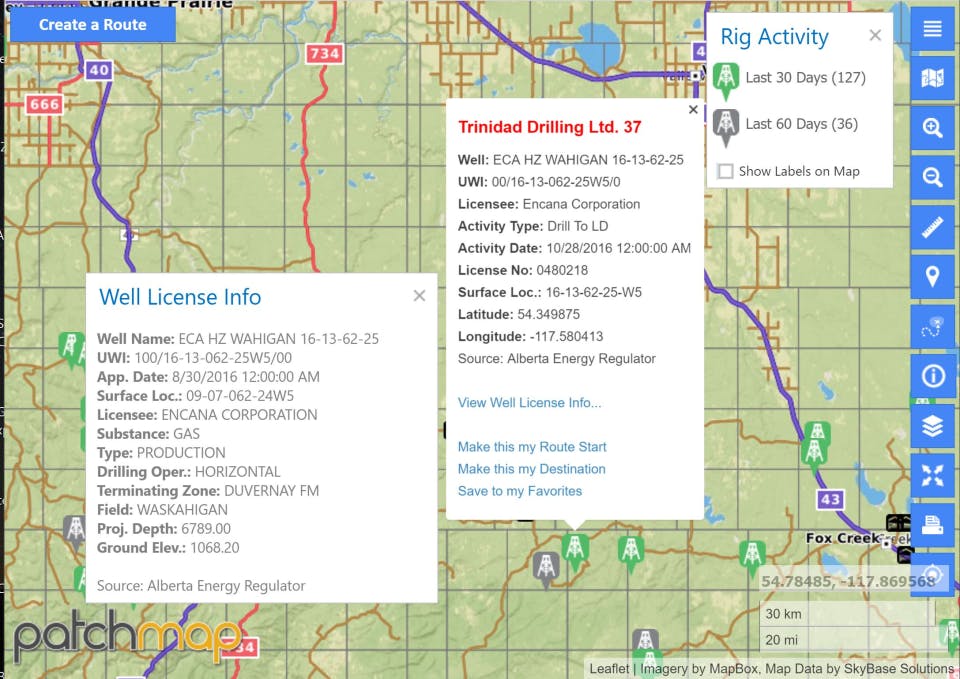Enable Show Labels on Map checkbox

click(726, 171)
